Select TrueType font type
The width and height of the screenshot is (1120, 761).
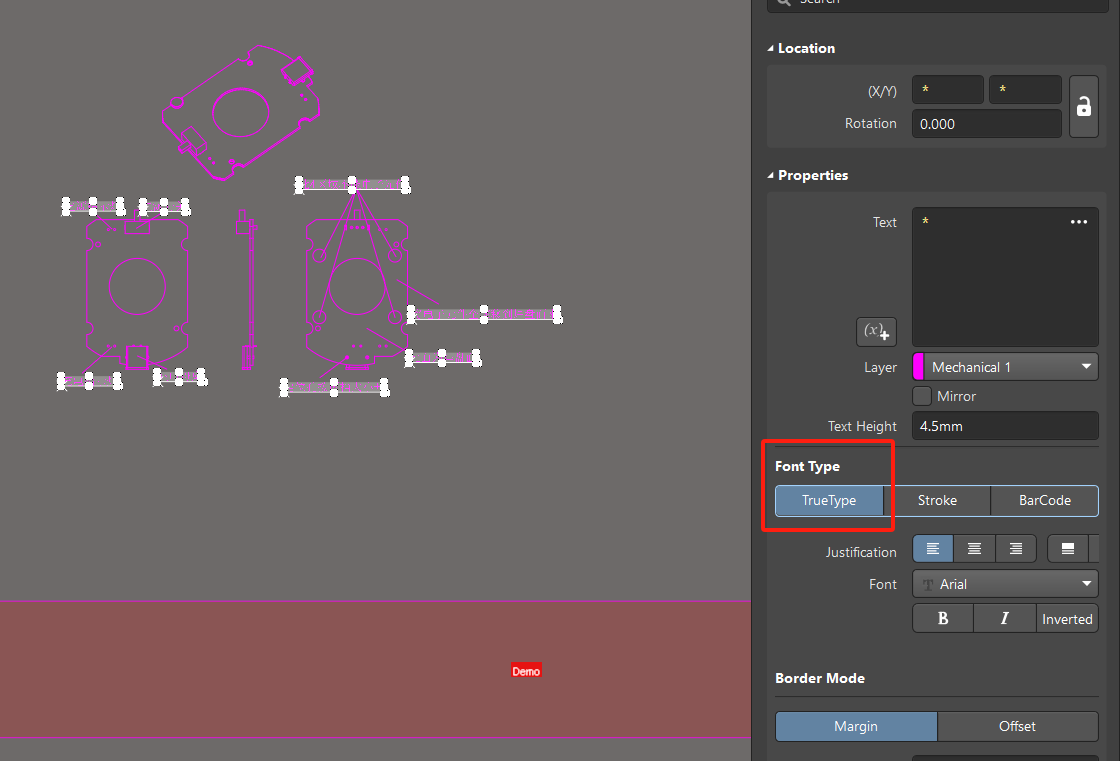click(829, 500)
